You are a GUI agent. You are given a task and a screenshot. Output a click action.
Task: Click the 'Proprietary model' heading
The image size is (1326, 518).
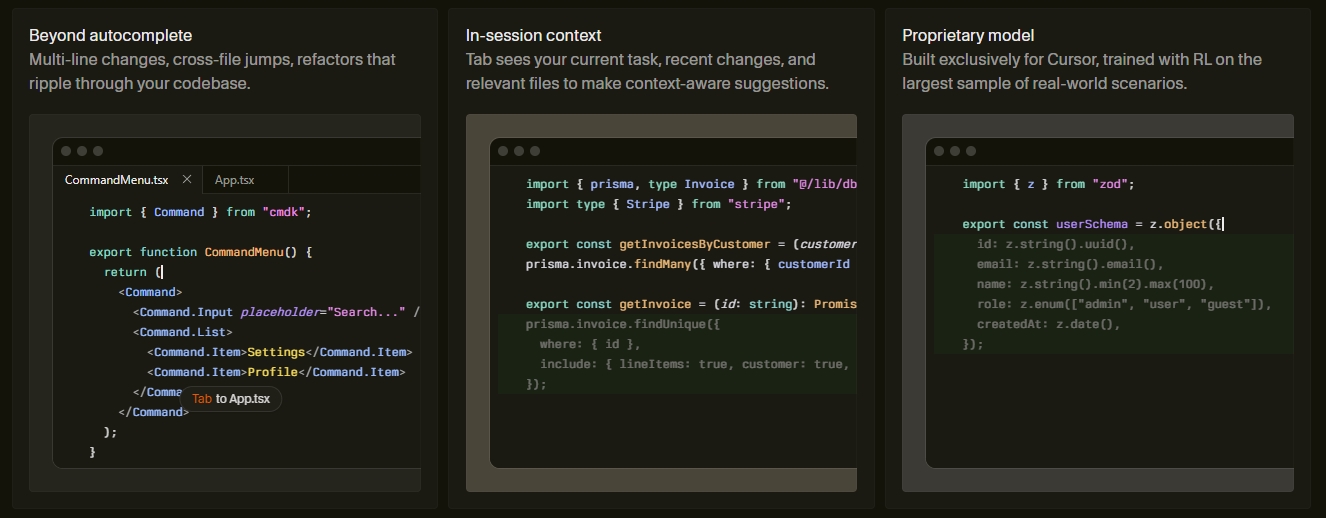pos(968,35)
